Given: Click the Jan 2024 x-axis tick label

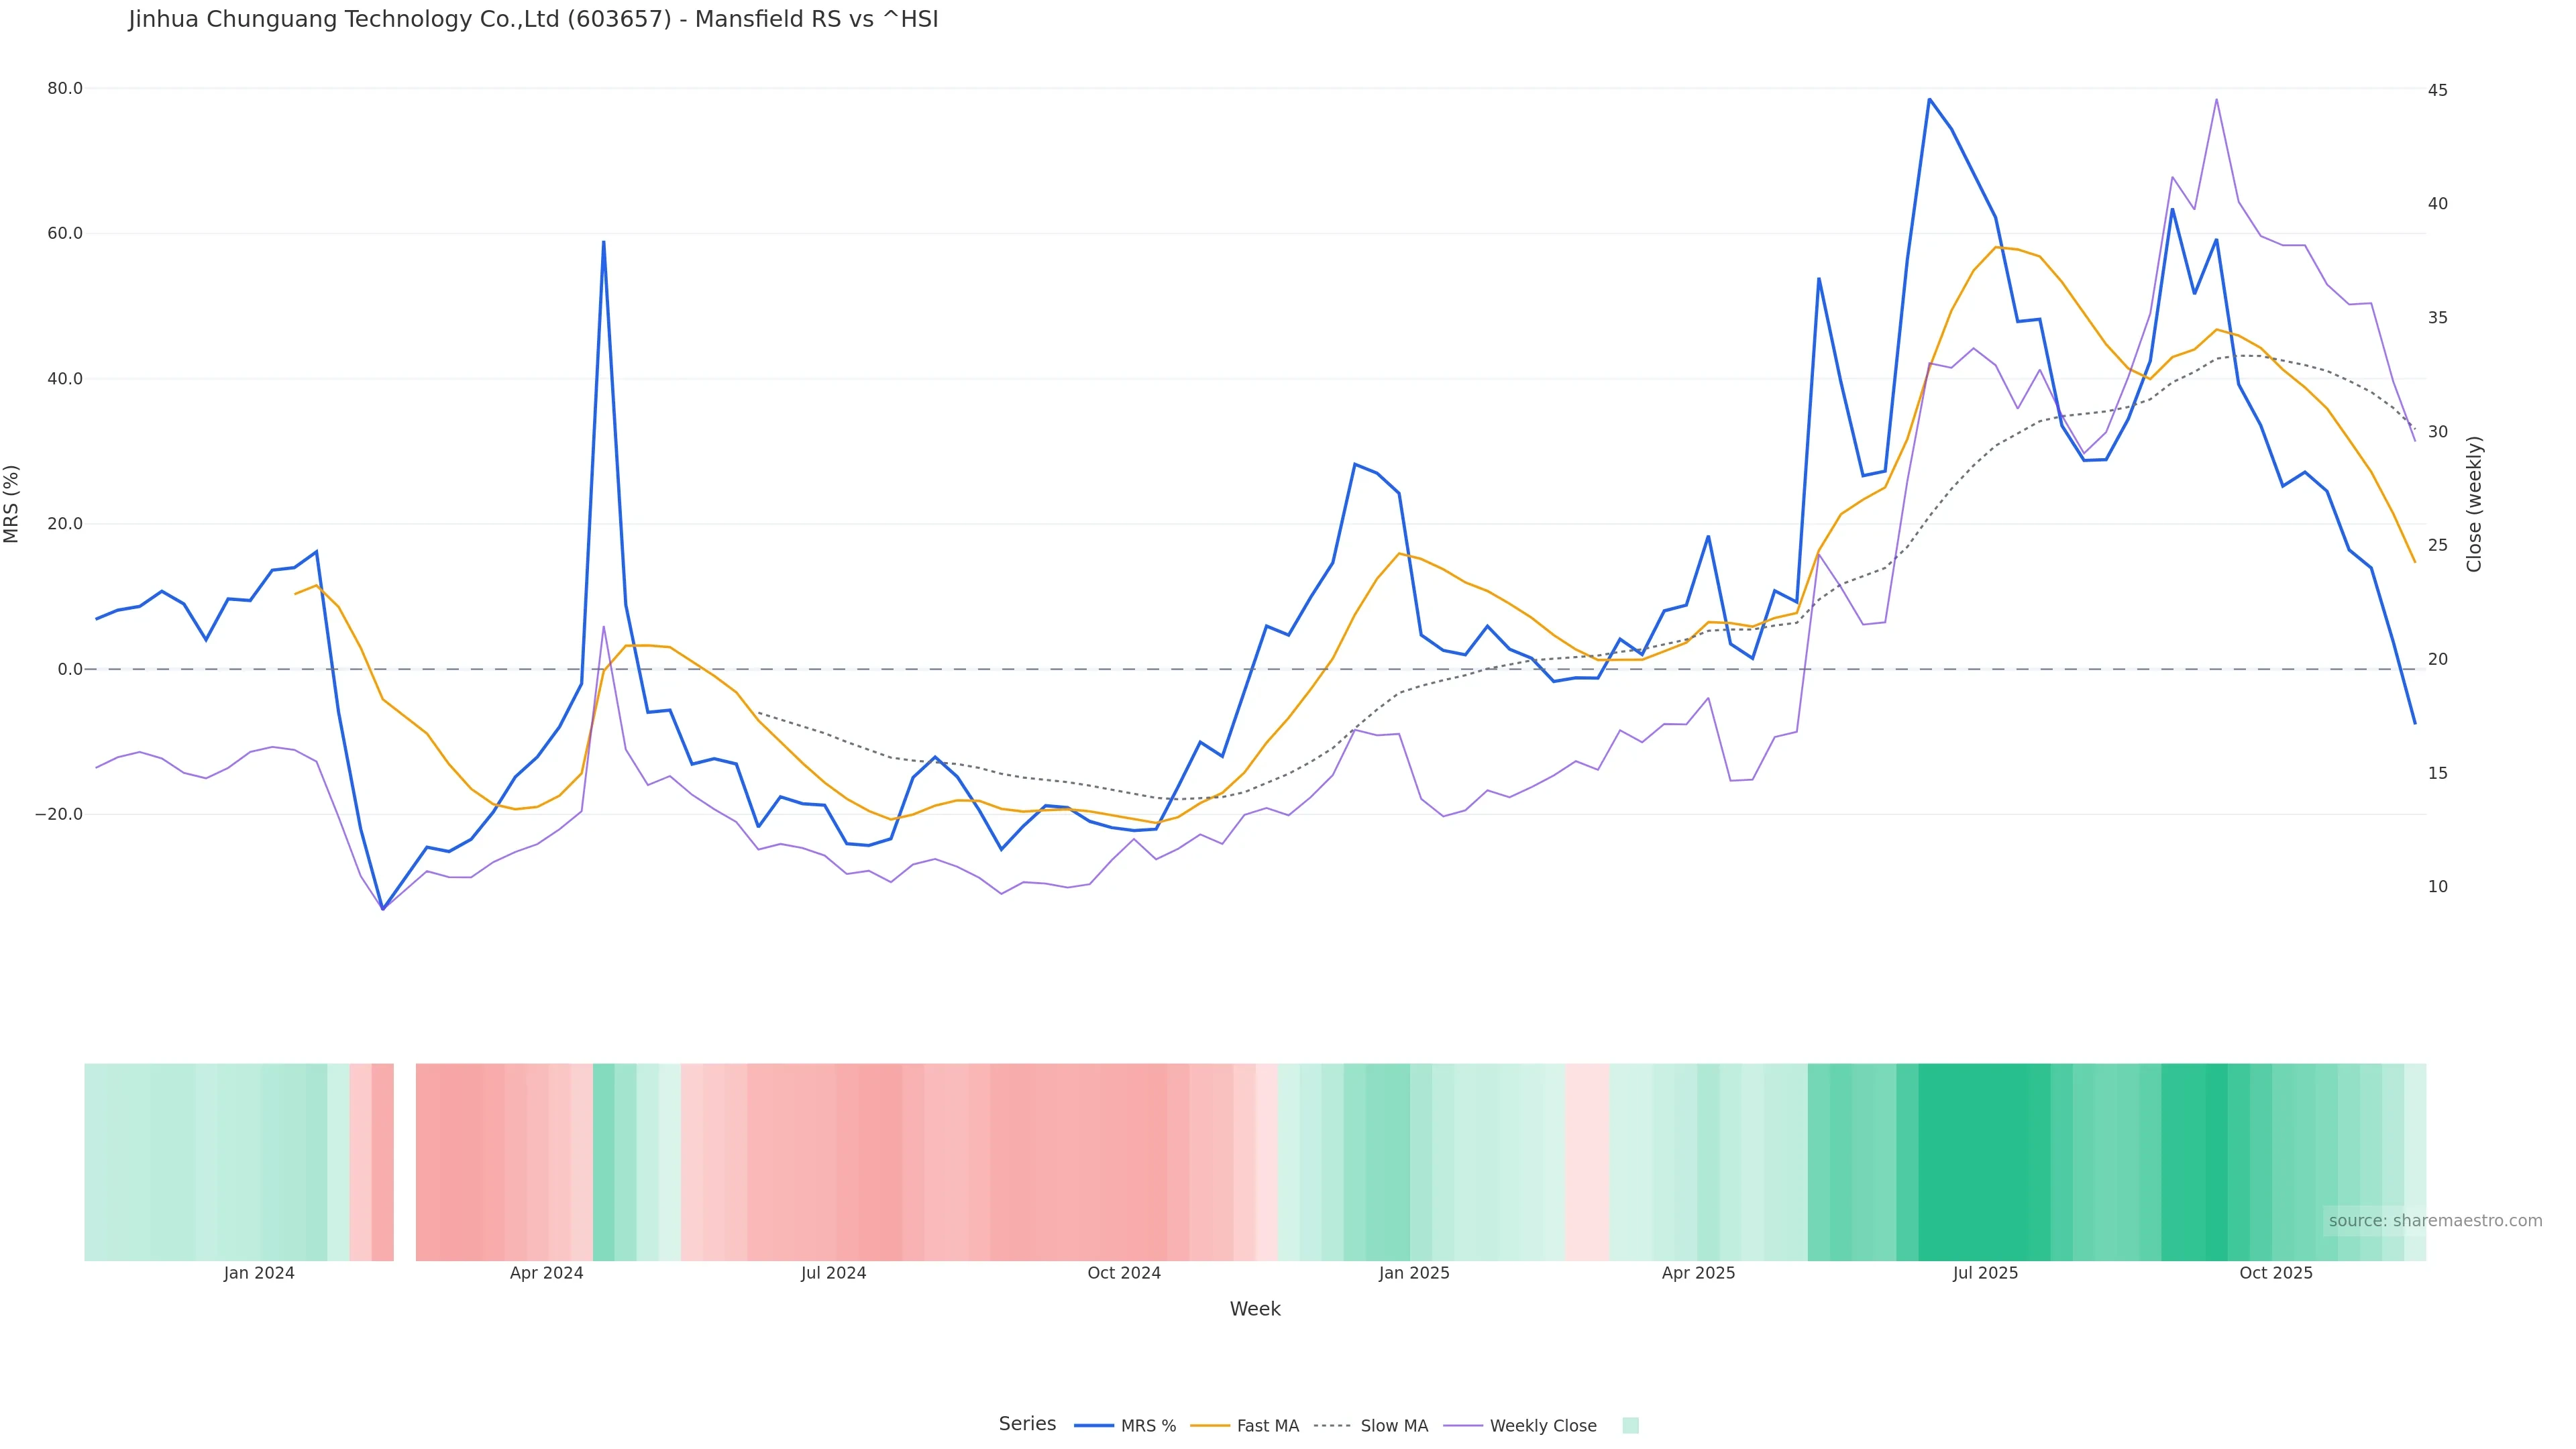Looking at the screenshot, I should click(x=259, y=1273).
